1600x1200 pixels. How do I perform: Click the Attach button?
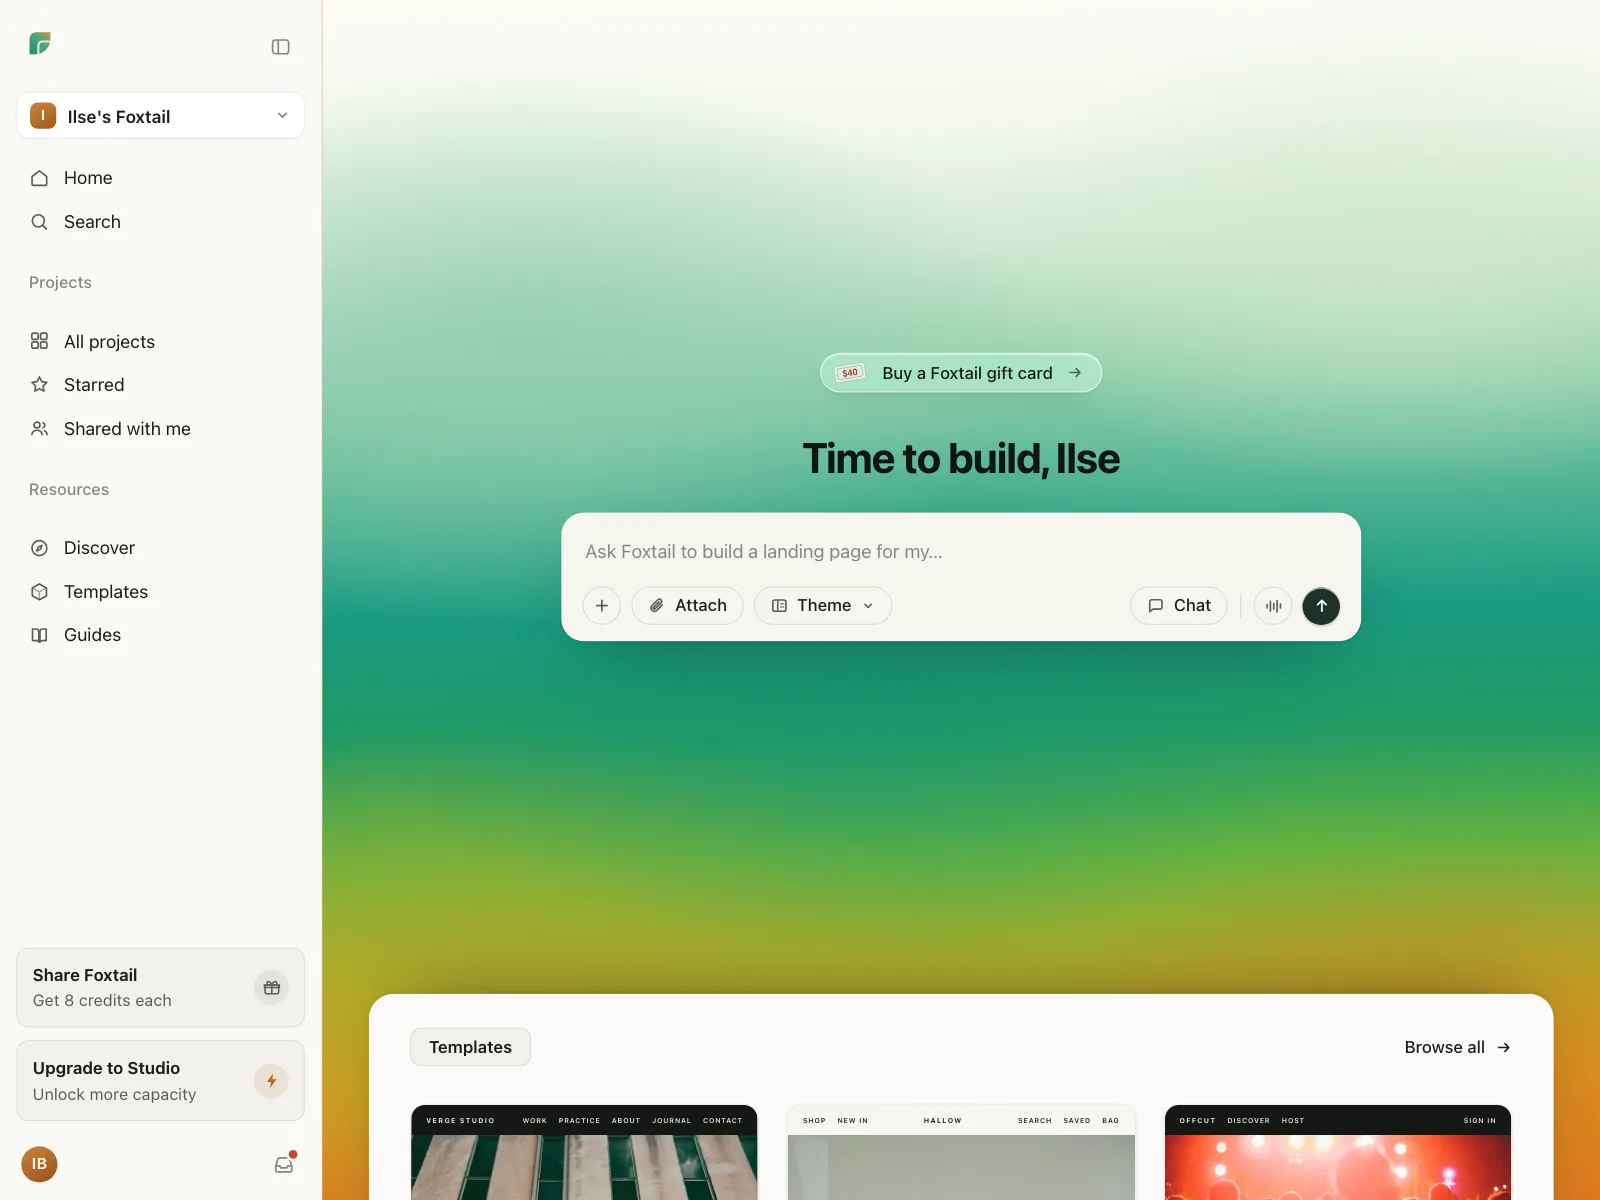tap(687, 606)
